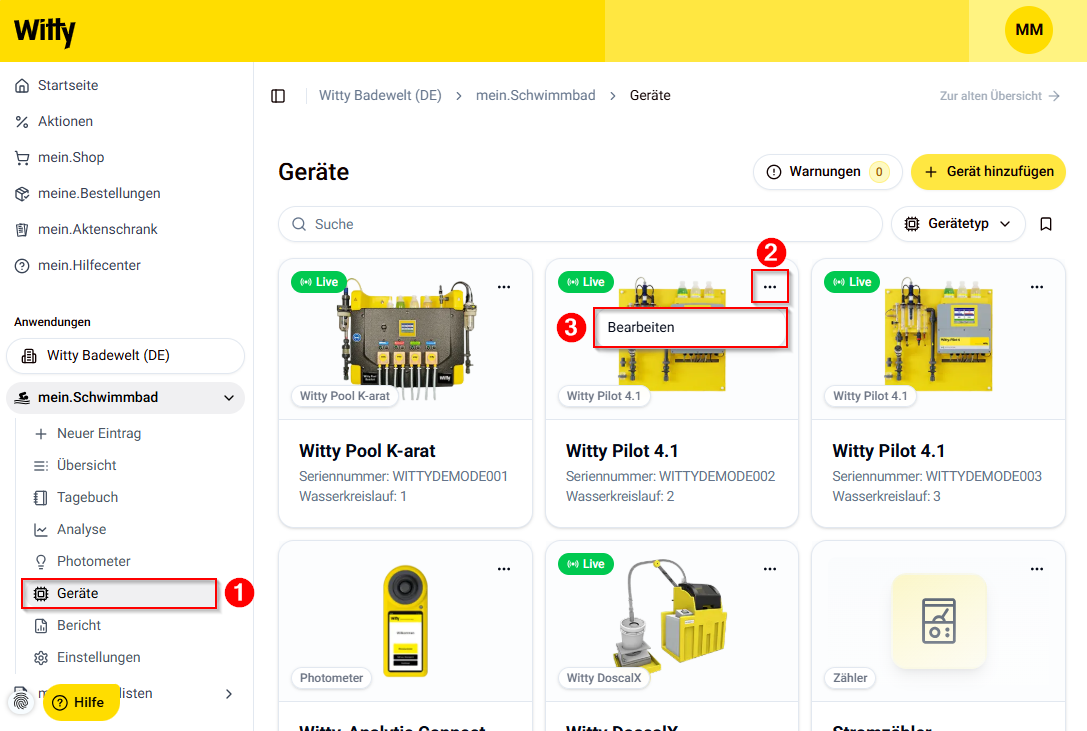Image resolution: width=1087 pixels, height=731 pixels.
Task: Open three-dot menu on WITTYDEMODE003 card
Action: click(x=1037, y=287)
